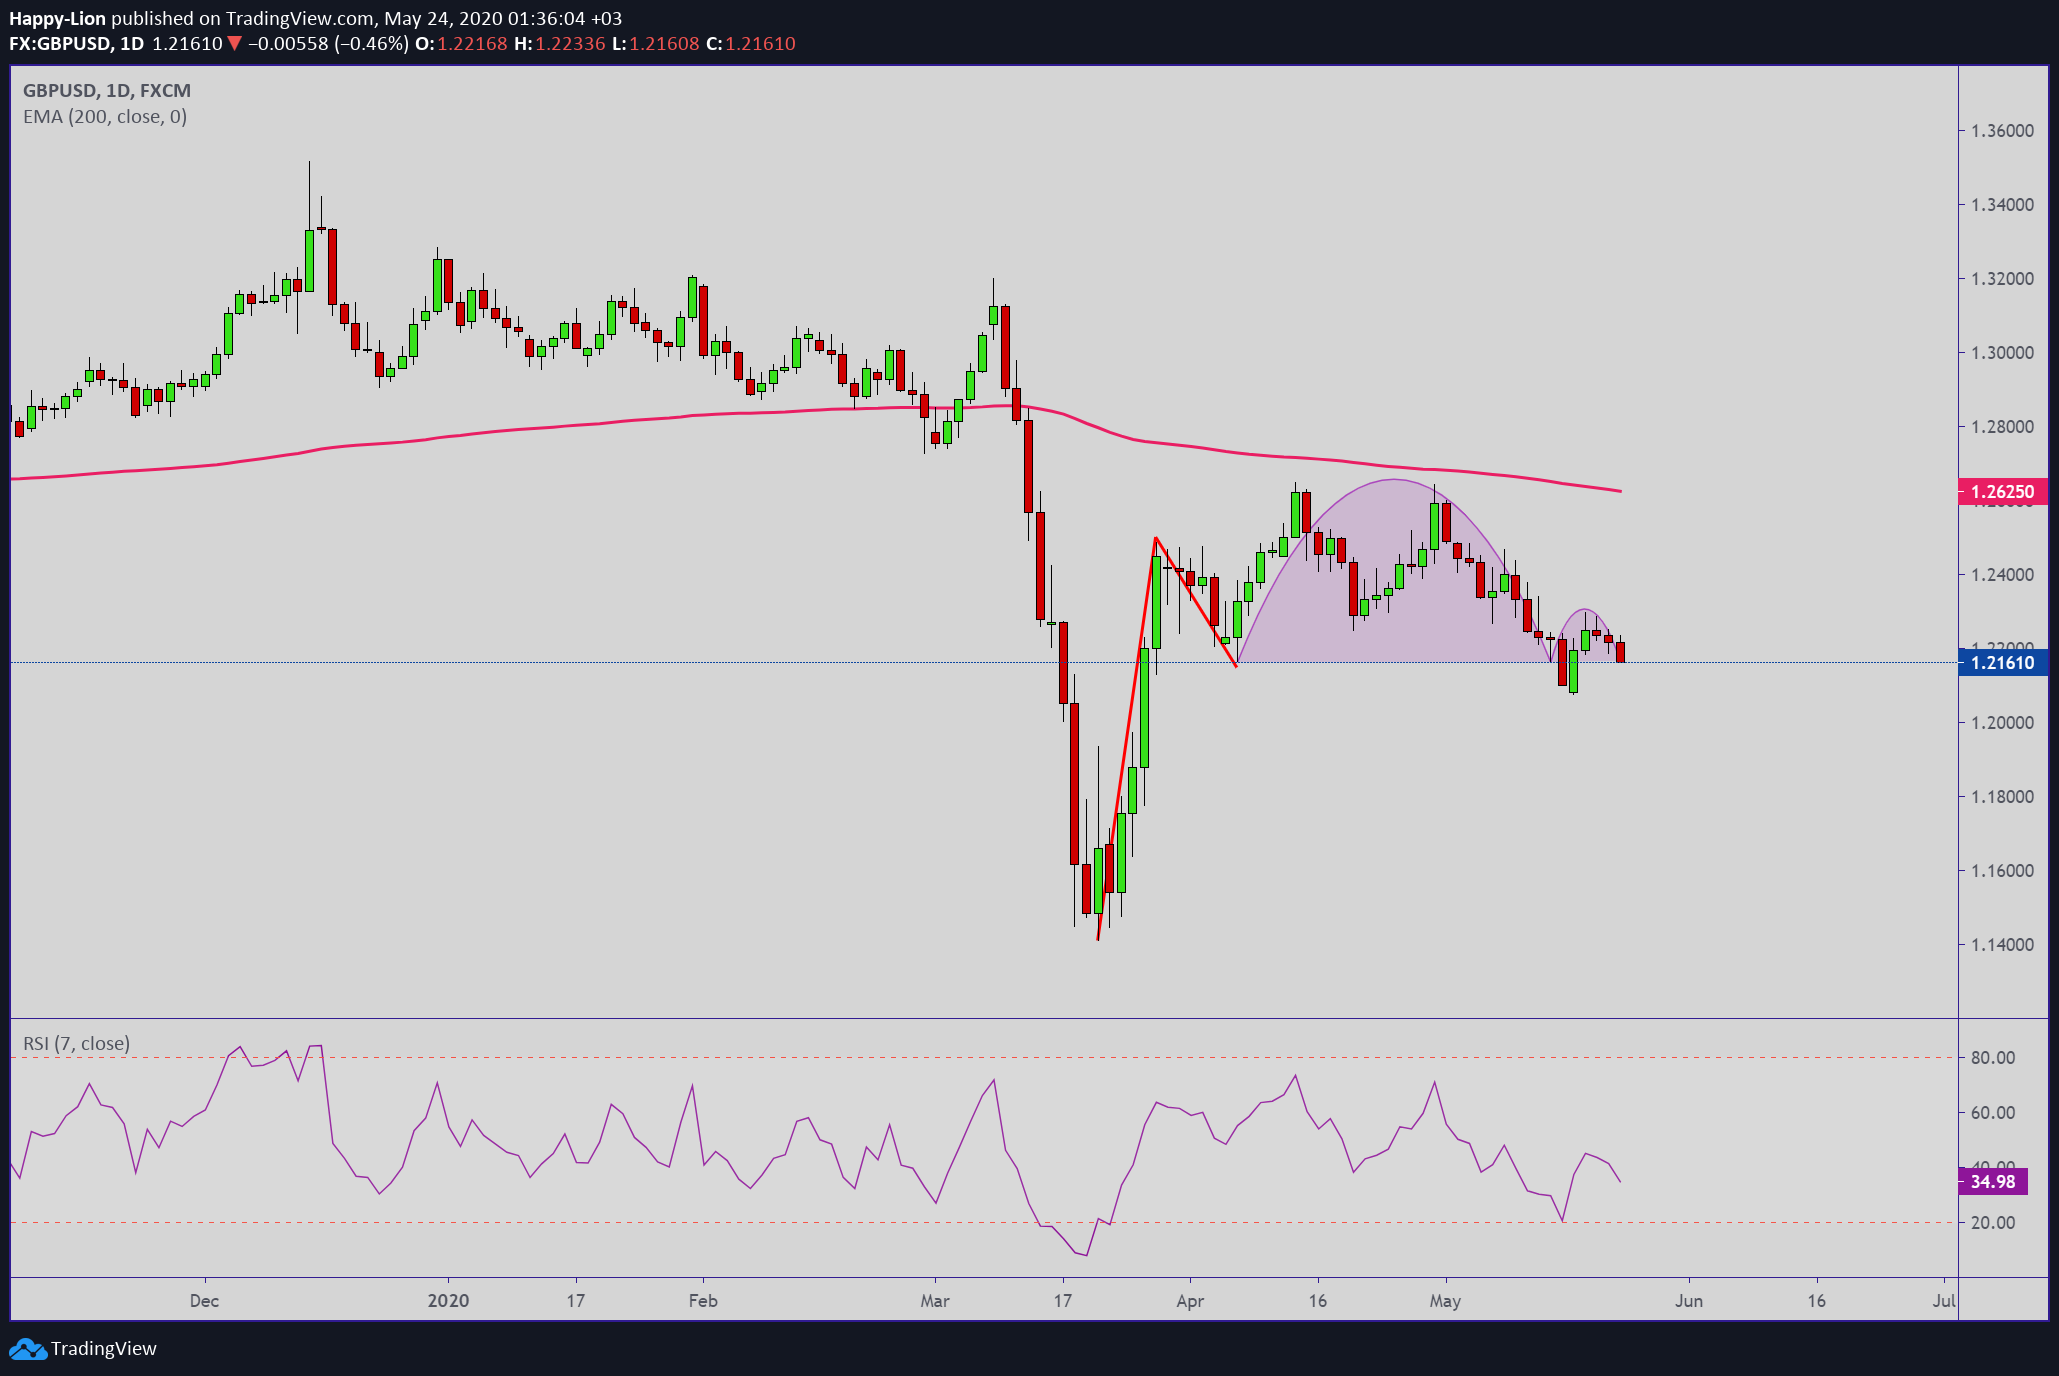Viewport: 2059px width, 1376px height.
Task: Click the blue 1.21610 current price tag
Action: click(2002, 663)
